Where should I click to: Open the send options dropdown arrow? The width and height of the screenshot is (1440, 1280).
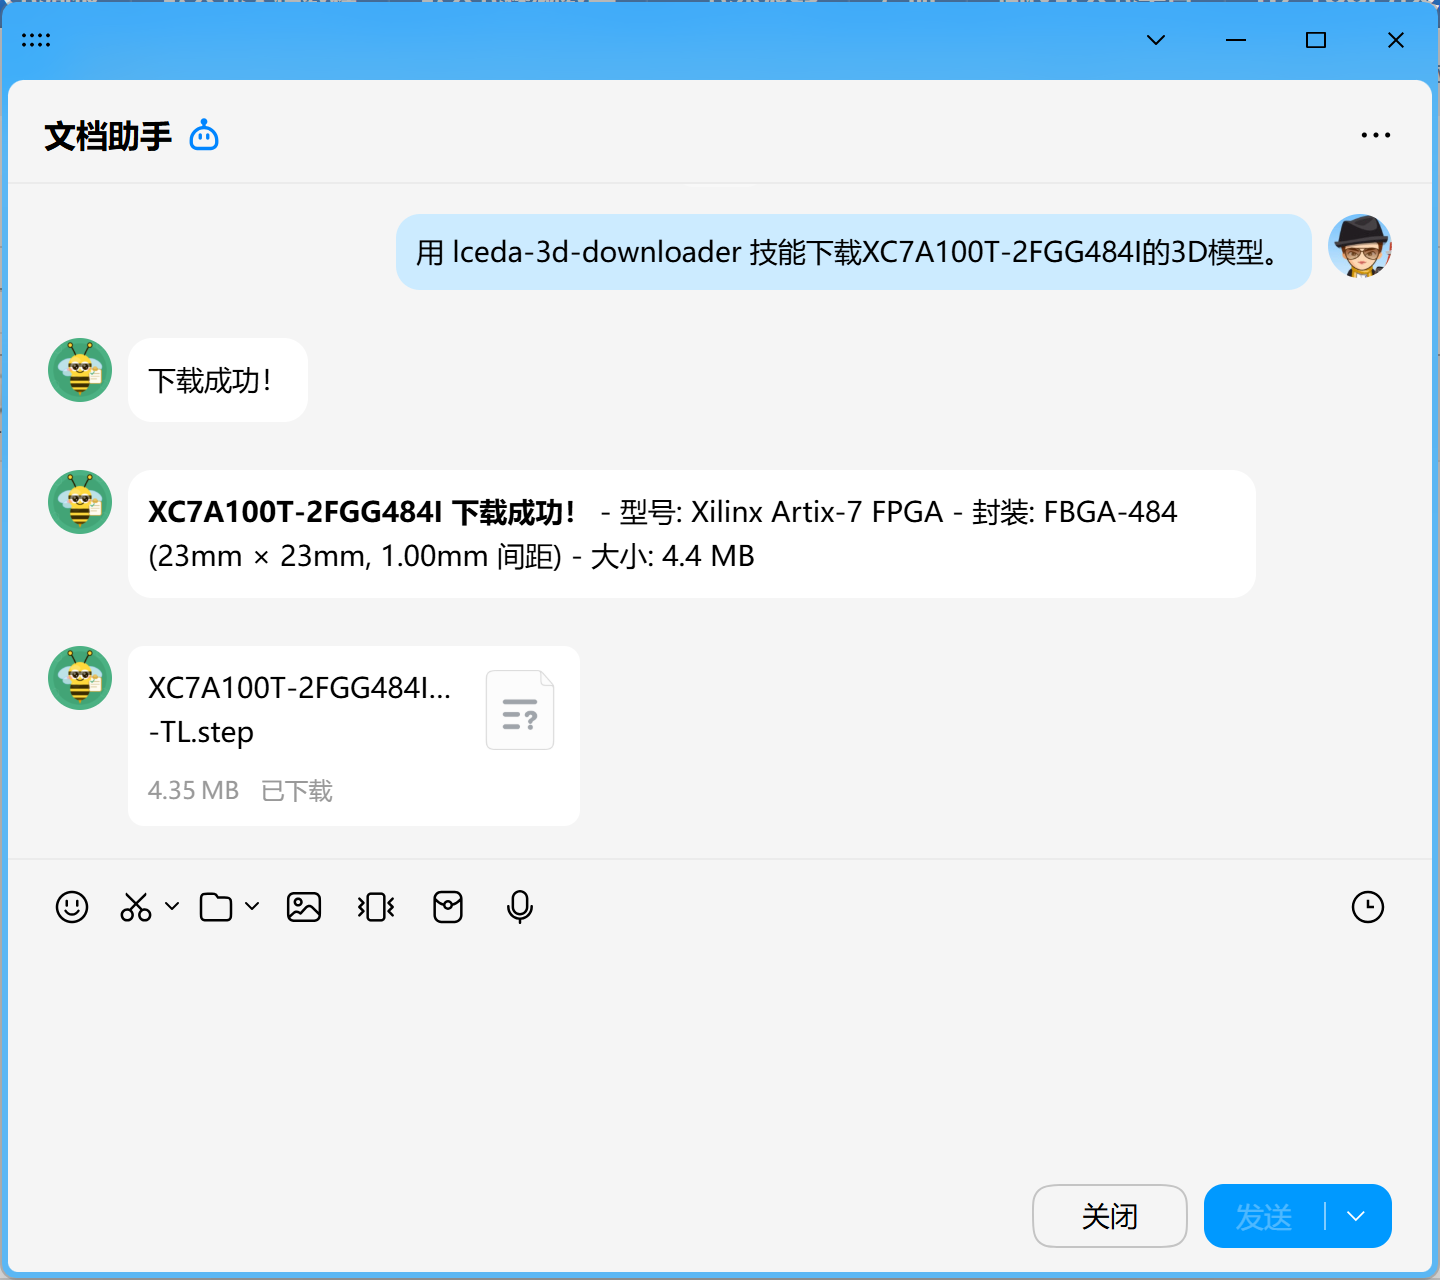[x=1355, y=1216]
